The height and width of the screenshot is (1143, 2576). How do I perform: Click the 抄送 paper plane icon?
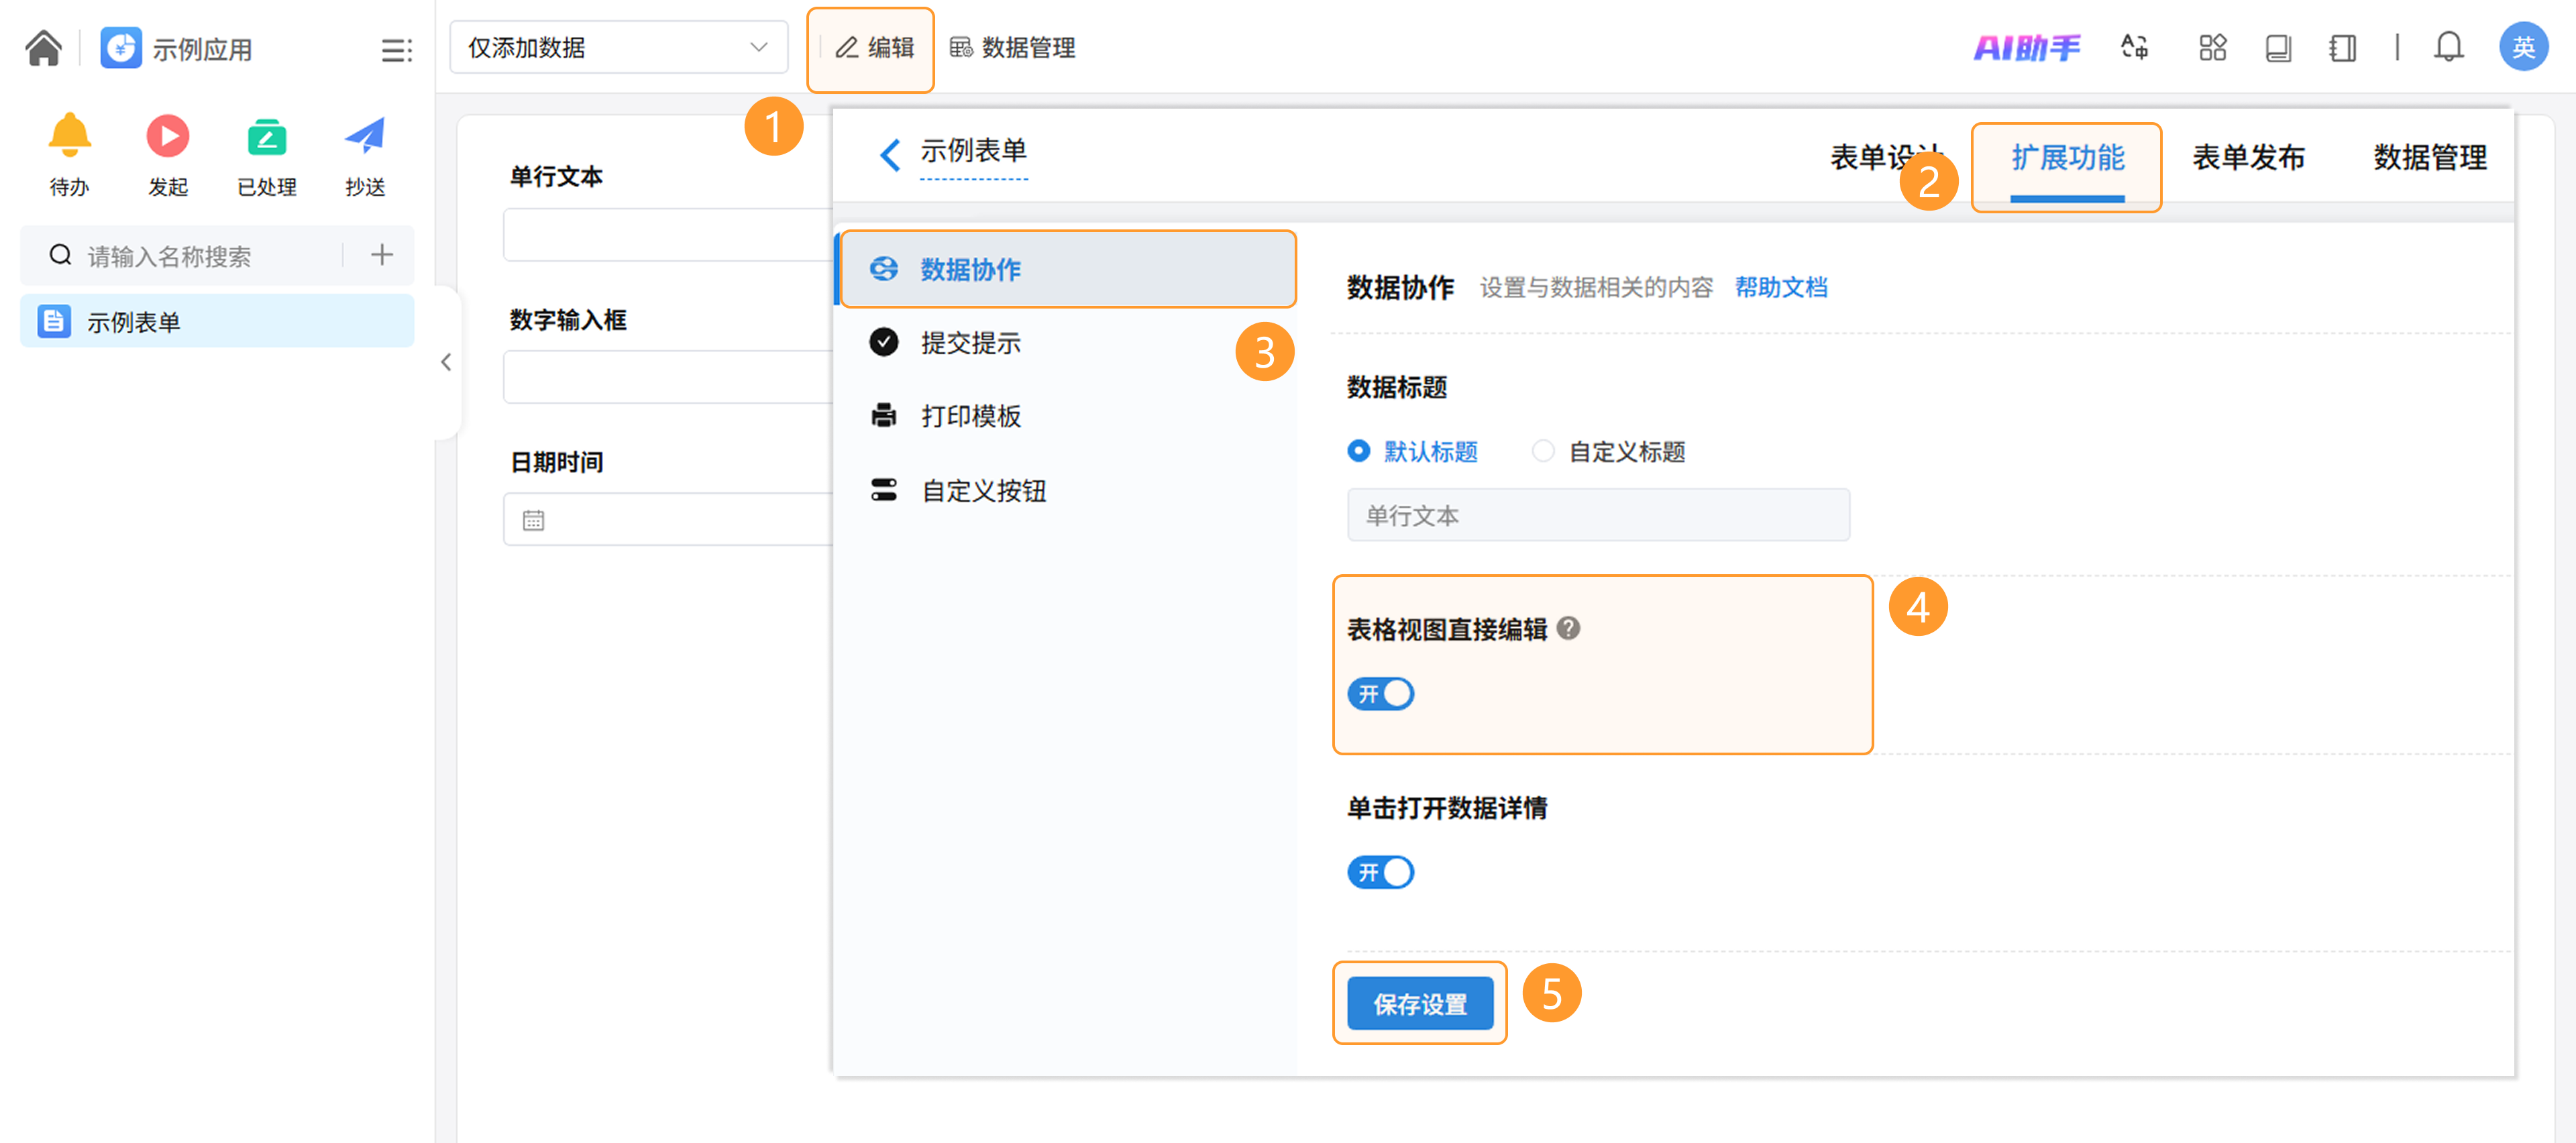pyautogui.click(x=364, y=136)
